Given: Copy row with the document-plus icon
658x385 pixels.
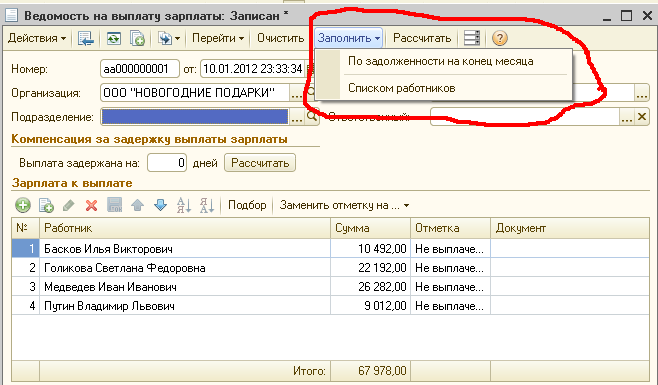Looking at the screenshot, I should [x=46, y=205].
